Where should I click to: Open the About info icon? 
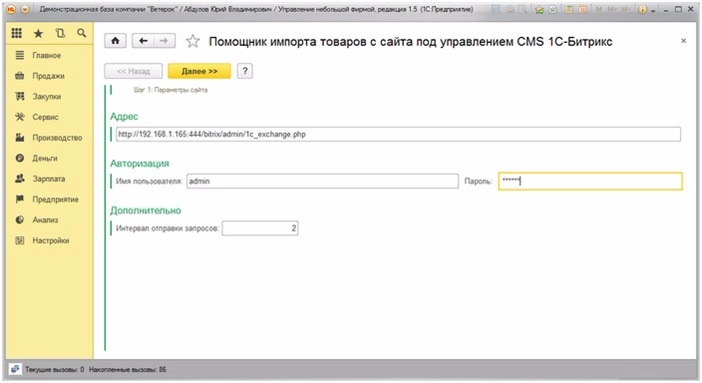point(643,9)
